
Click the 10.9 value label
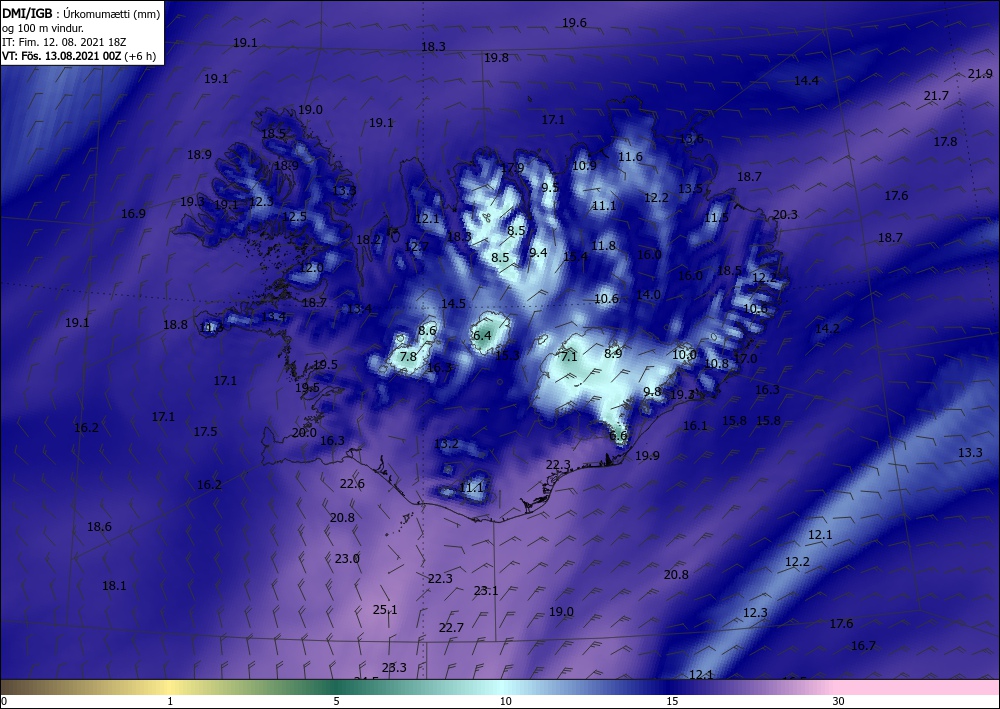[584, 166]
